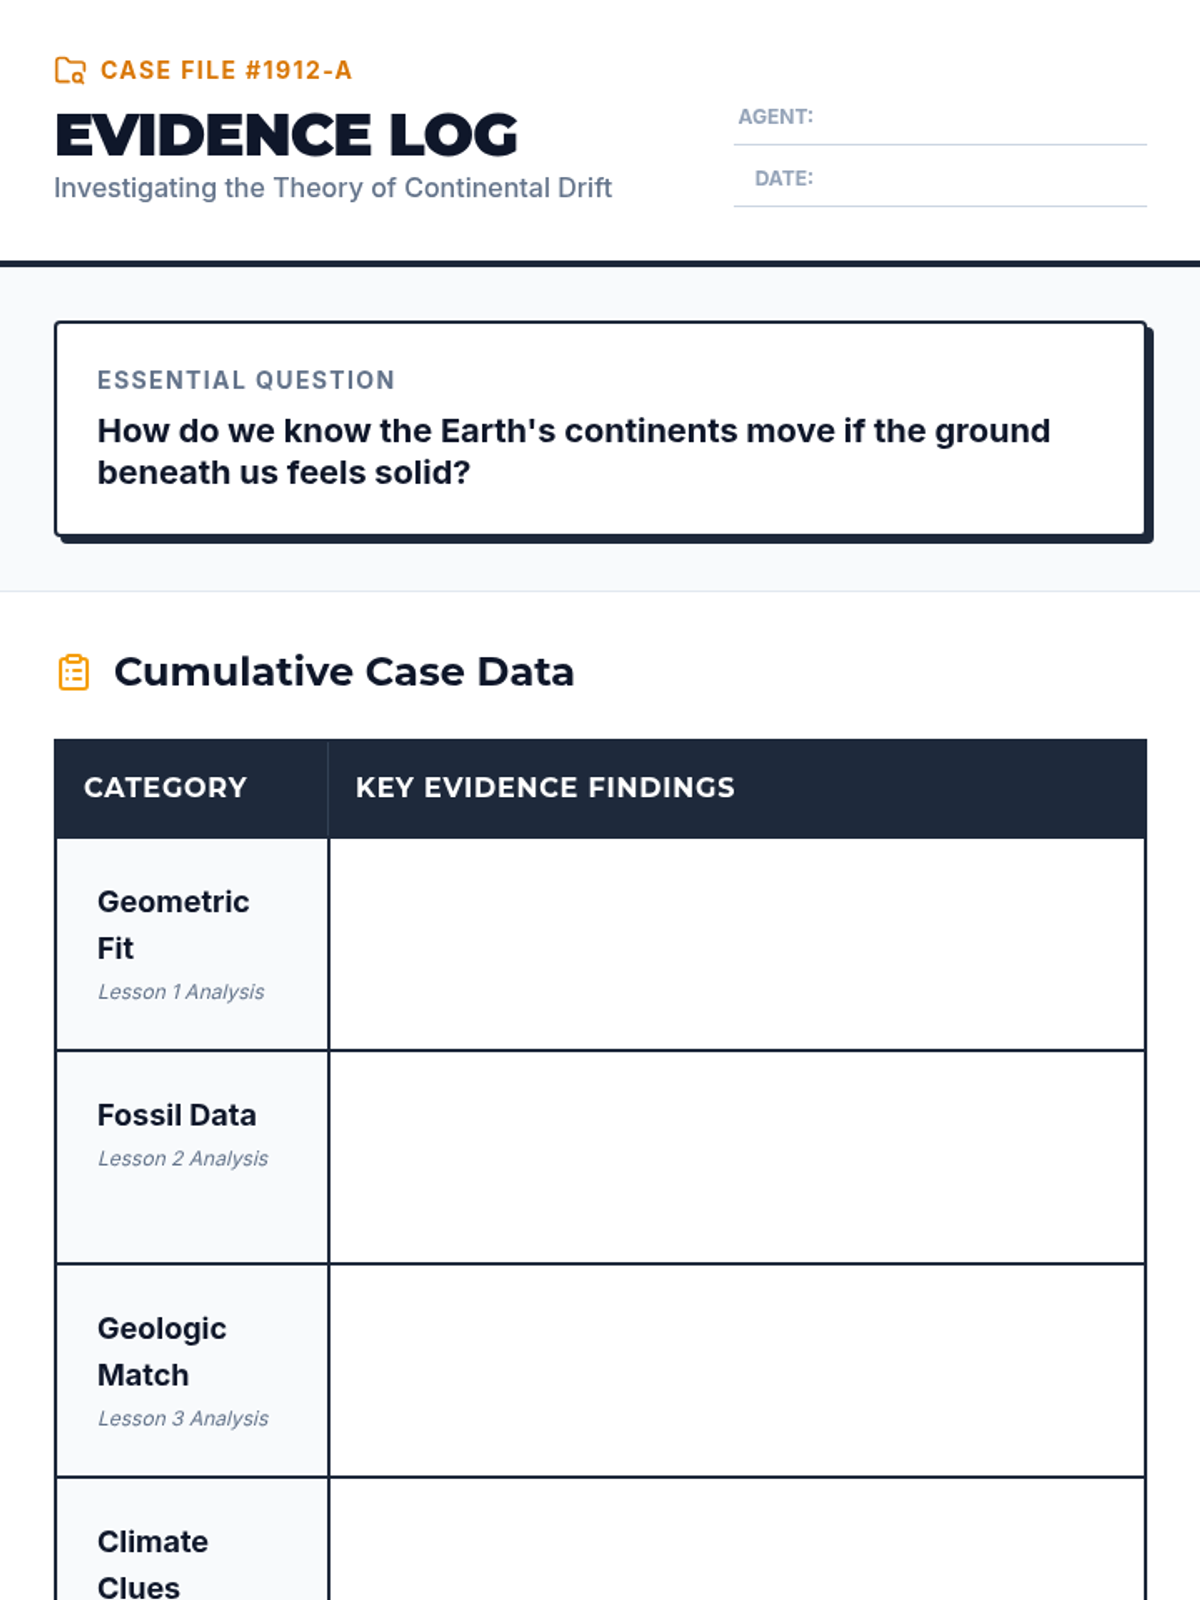The height and width of the screenshot is (1600, 1200).
Task: Click the Geologic Match evidence findings cell
Action: (x=737, y=1370)
